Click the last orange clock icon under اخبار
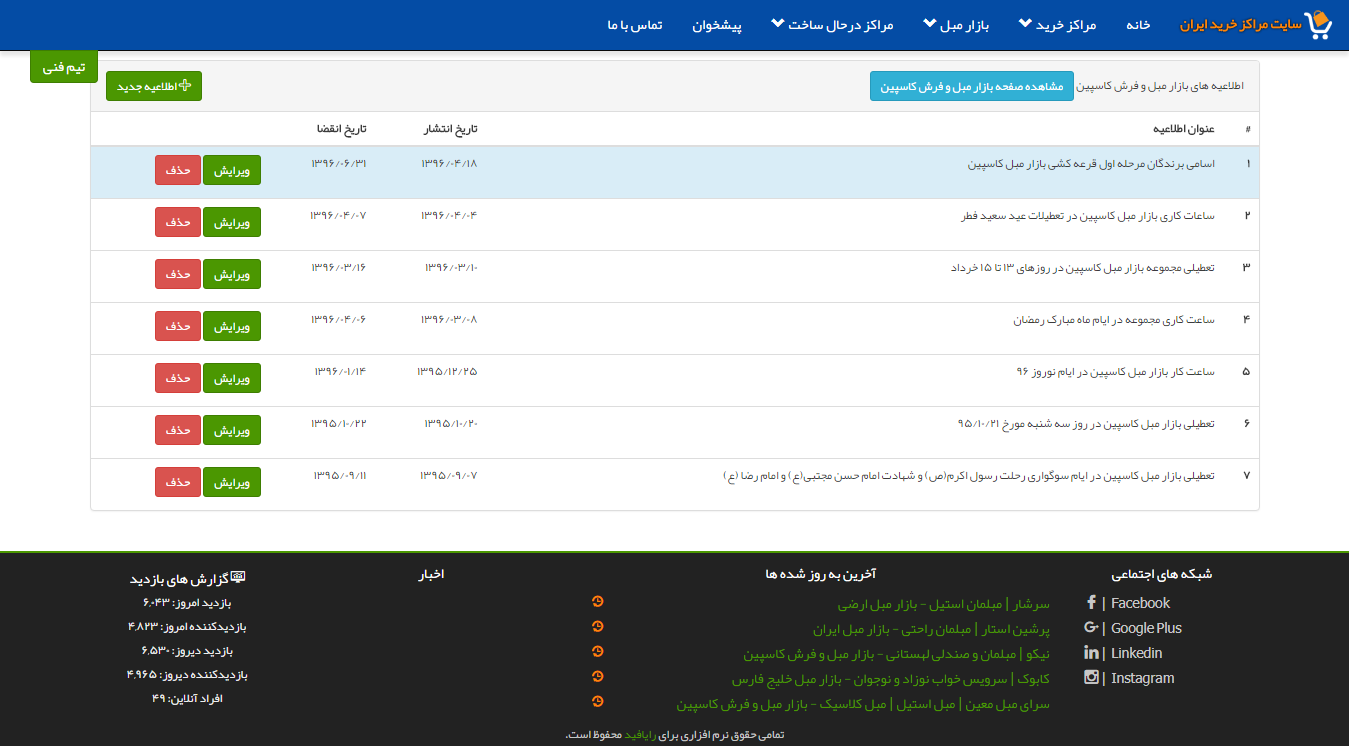This screenshot has width=1349, height=746. pos(598,702)
